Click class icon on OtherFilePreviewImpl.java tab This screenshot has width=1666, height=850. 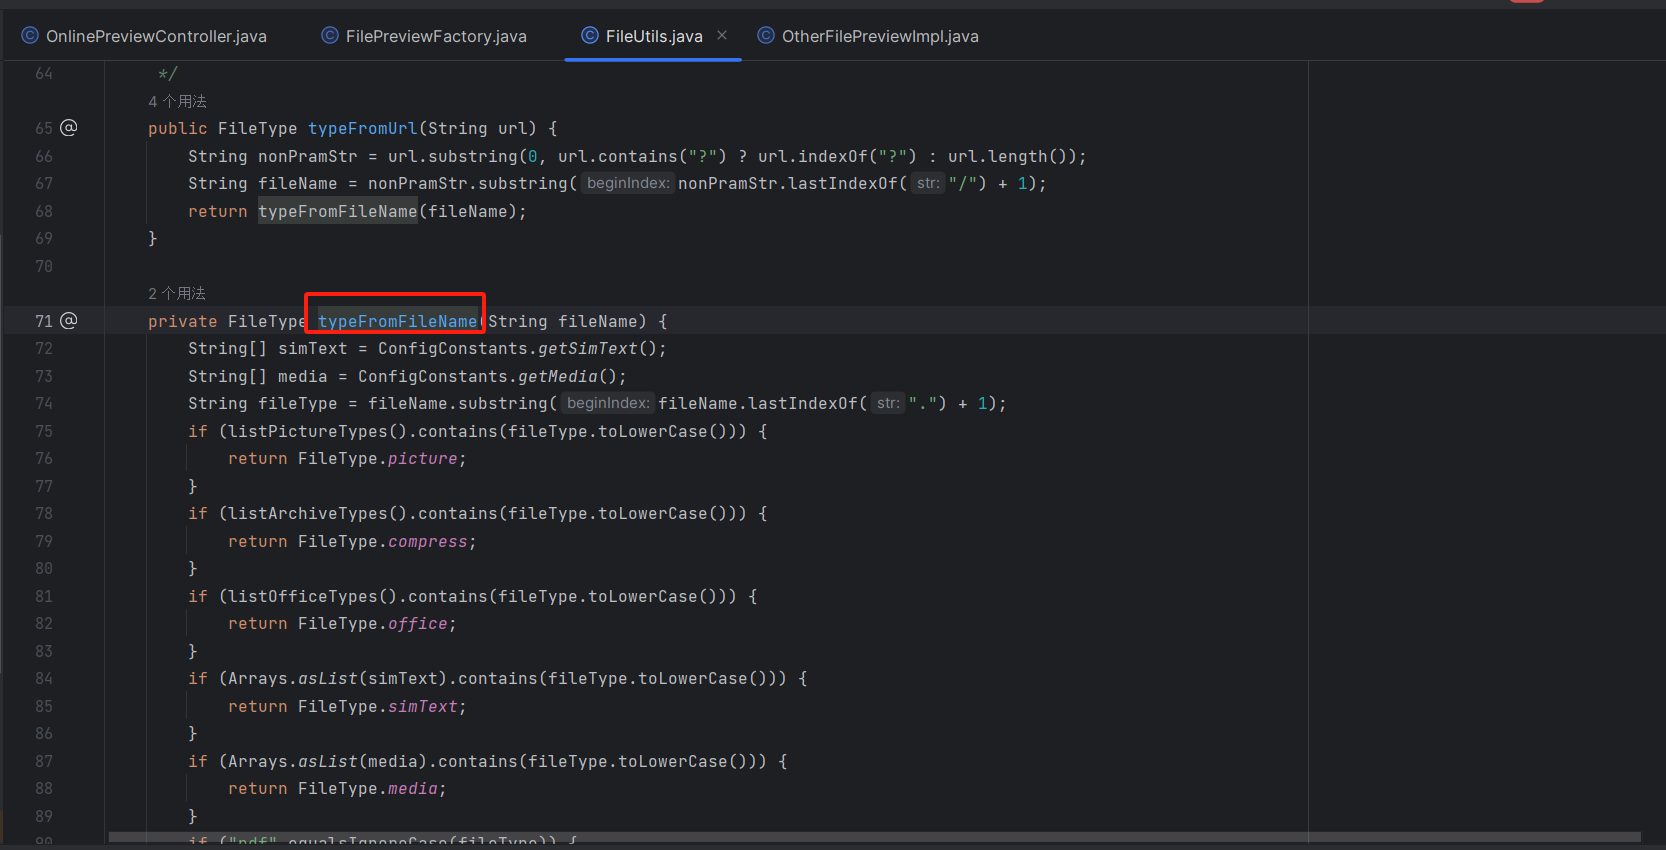(x=766, y=36)
